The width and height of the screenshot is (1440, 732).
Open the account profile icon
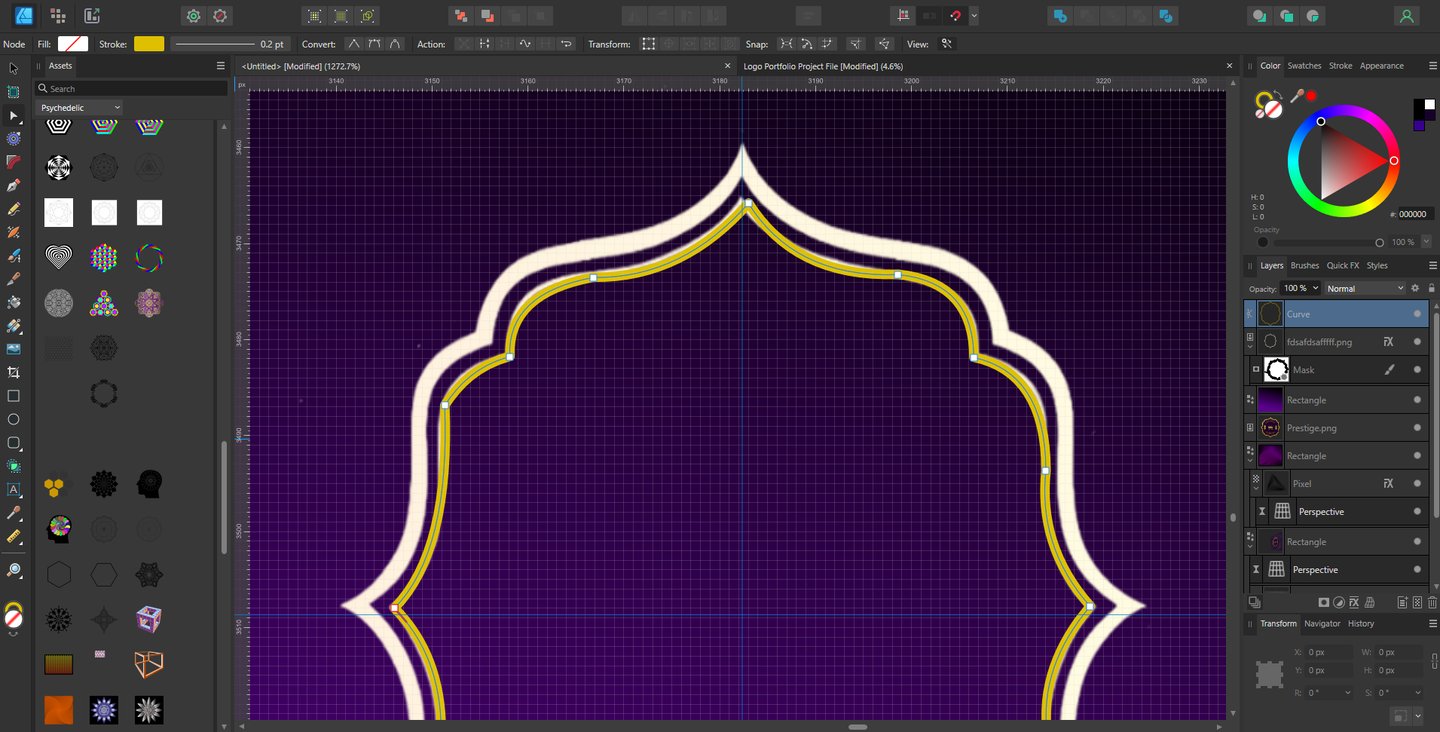pyautogui.click(x=1407, y=16)
